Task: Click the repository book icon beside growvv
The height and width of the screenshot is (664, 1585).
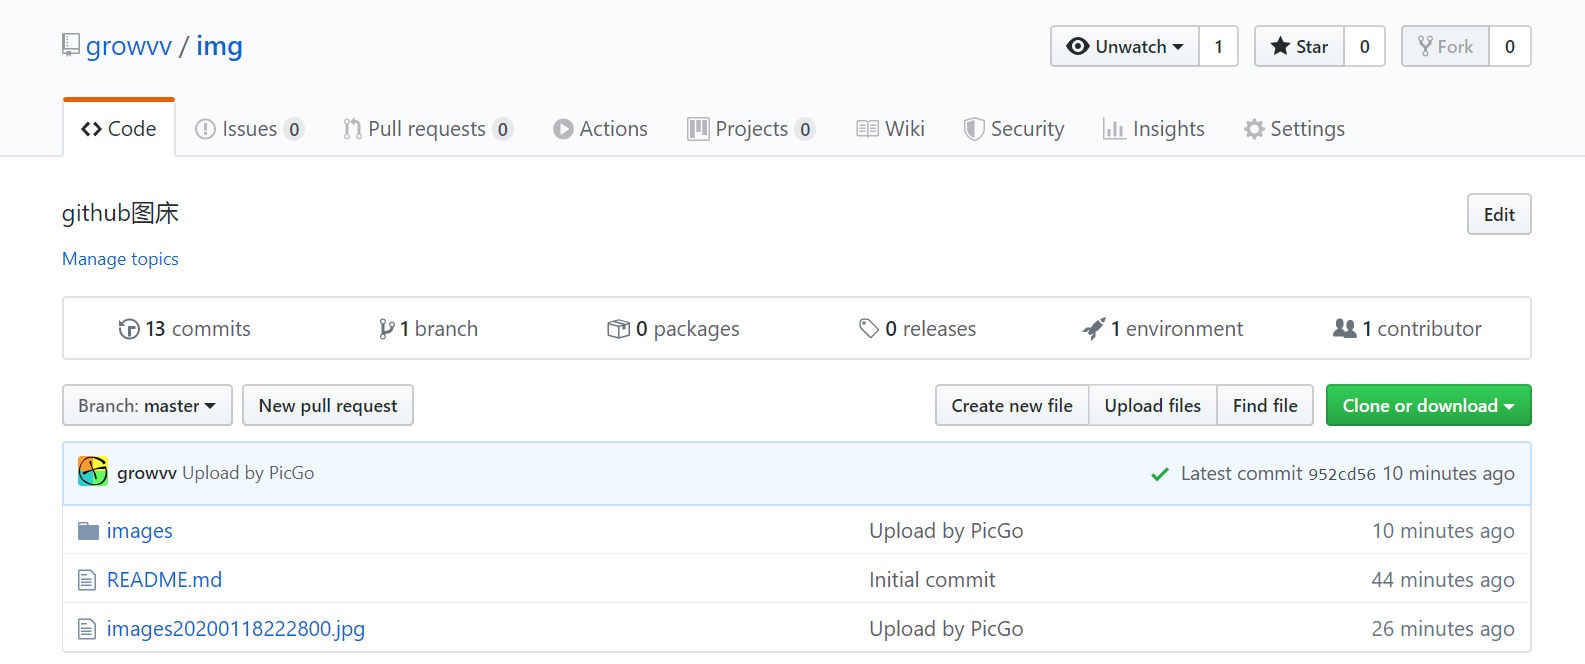Action: click(71, 45)
